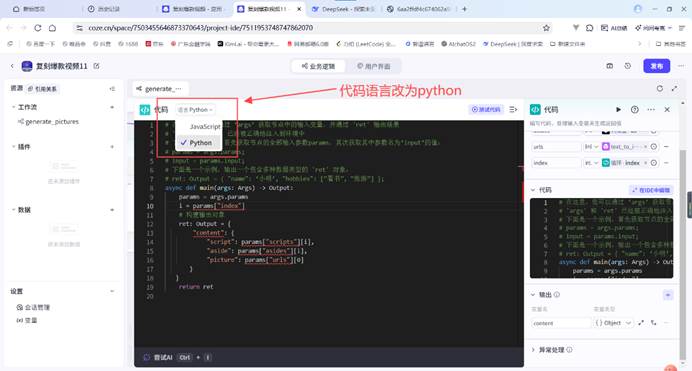Open help icon in code panel
This screenshot has height=371, width=692.
(635, 109)
